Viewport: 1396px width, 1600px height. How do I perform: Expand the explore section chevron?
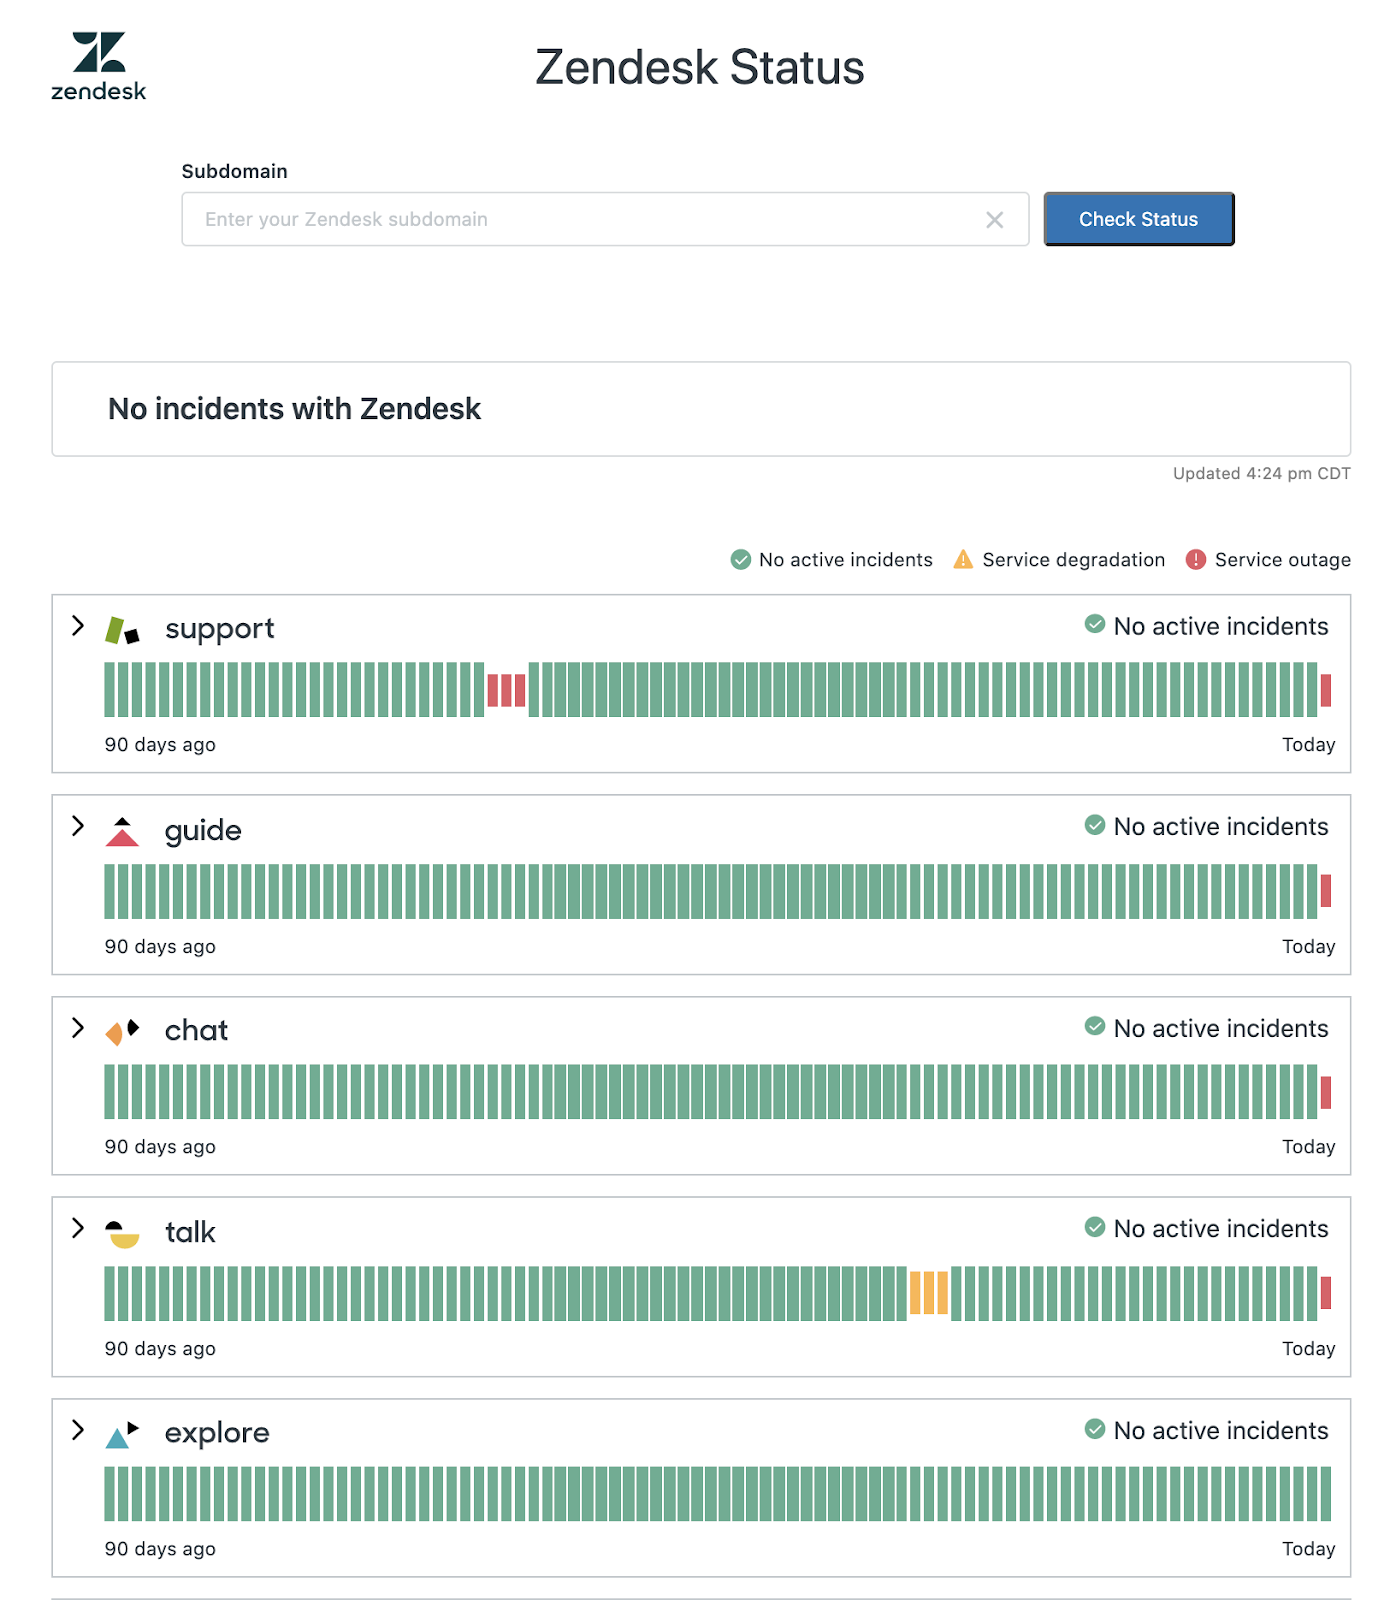[x=78, y=1430]
